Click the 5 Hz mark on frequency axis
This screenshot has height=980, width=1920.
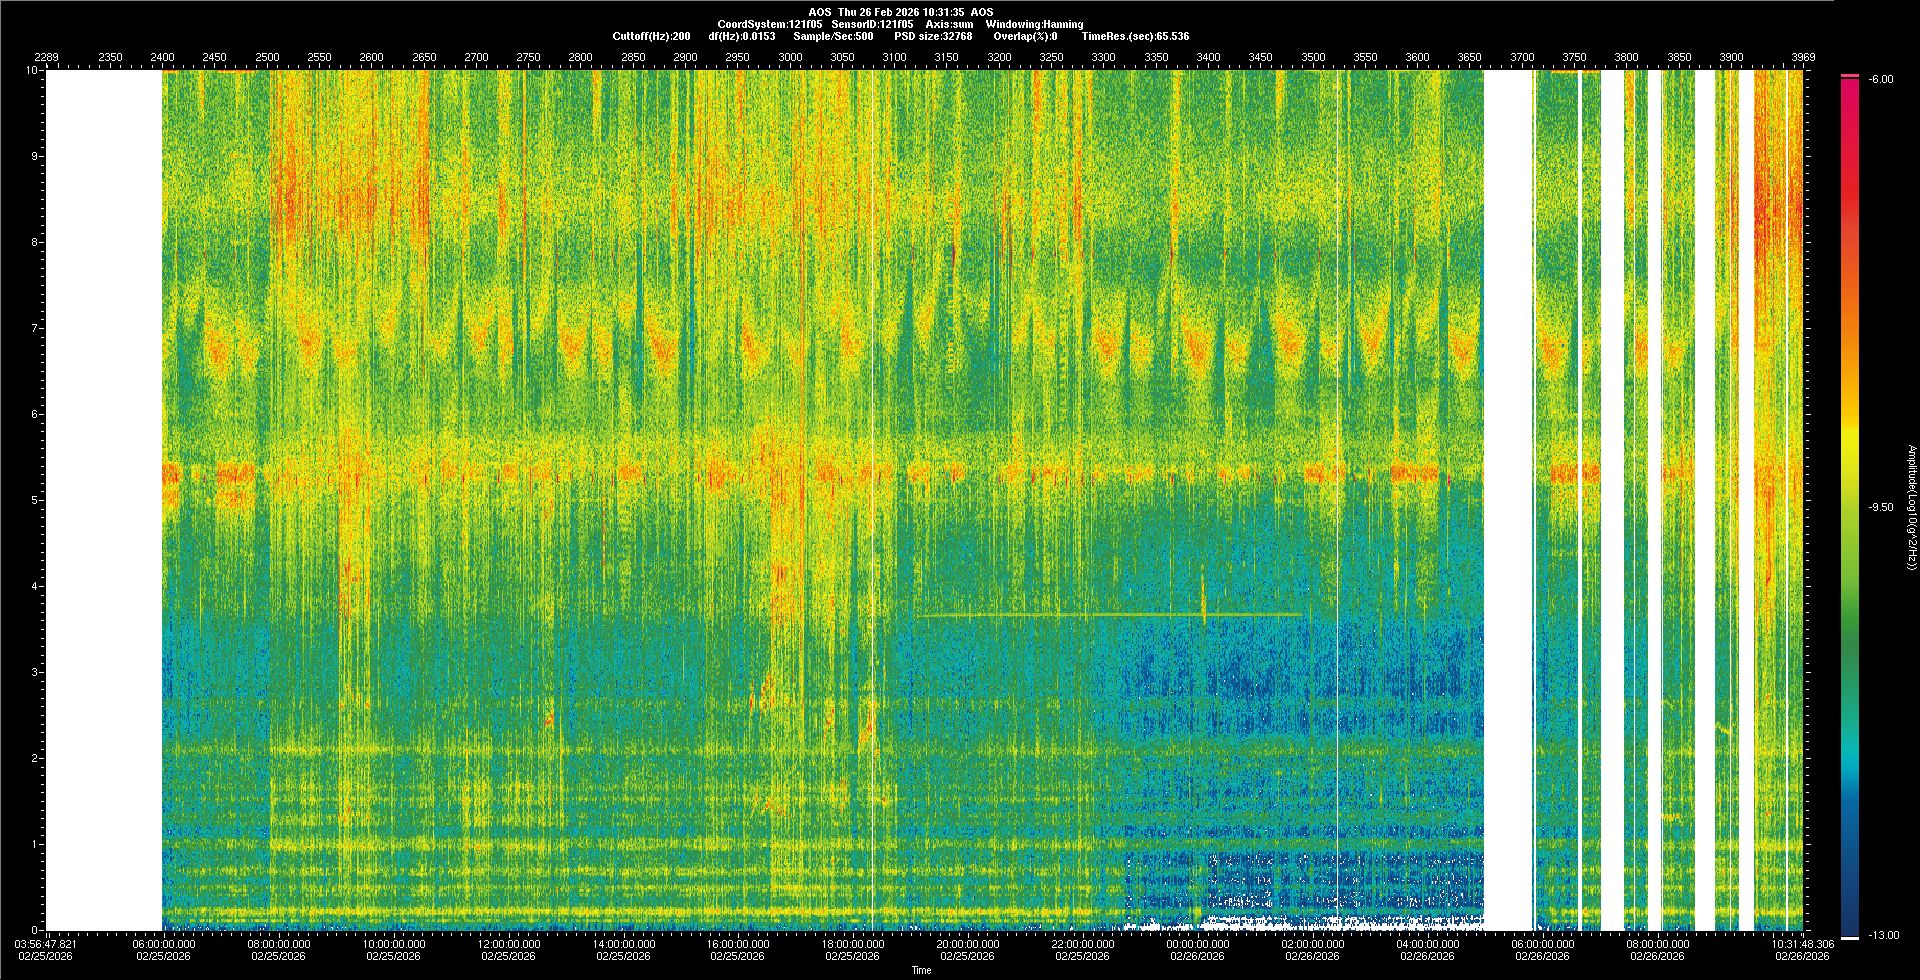(x=33, y=500)
